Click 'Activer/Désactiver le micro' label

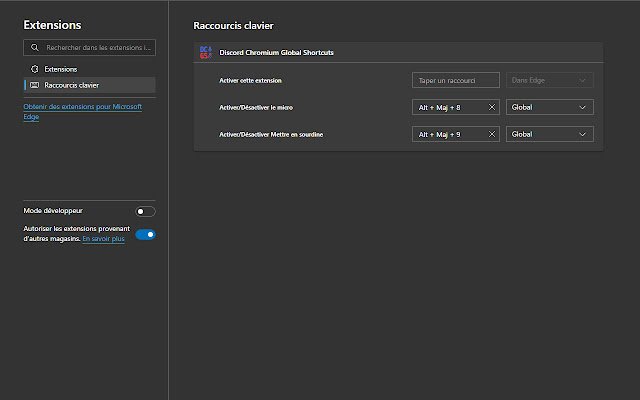[256, 107]
